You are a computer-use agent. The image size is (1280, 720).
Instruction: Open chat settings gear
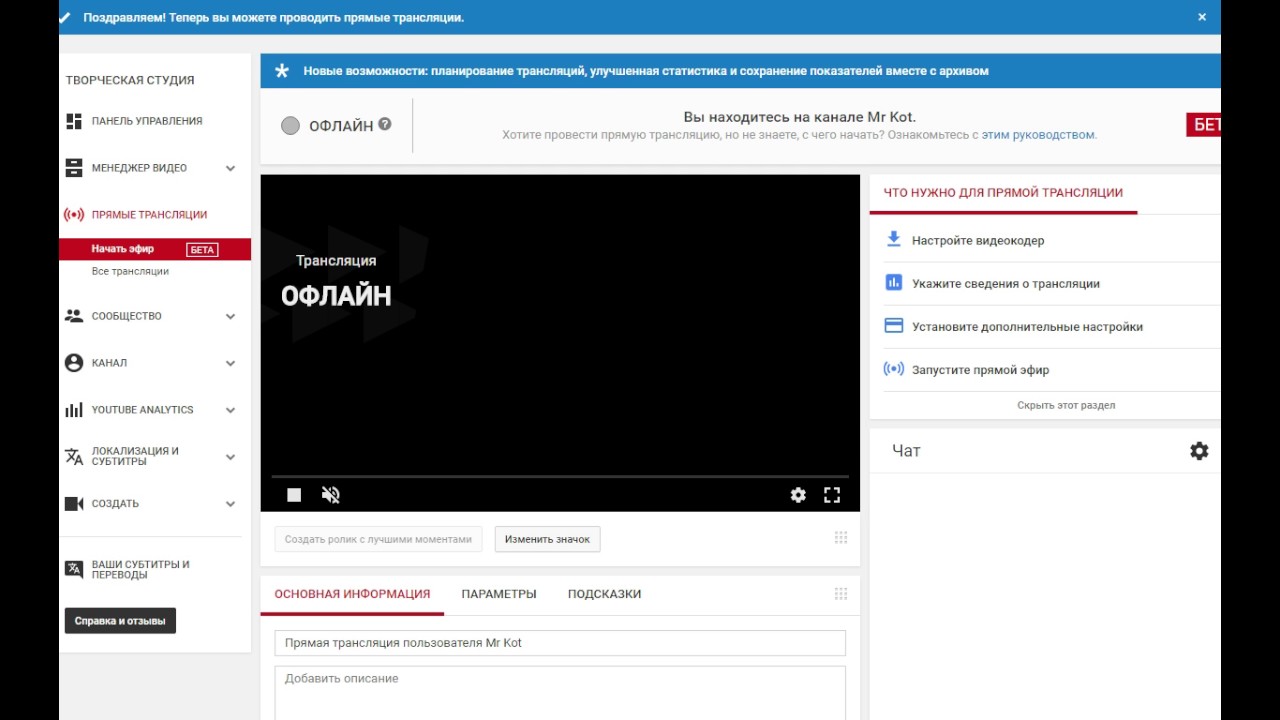[x=1199, y=451]
